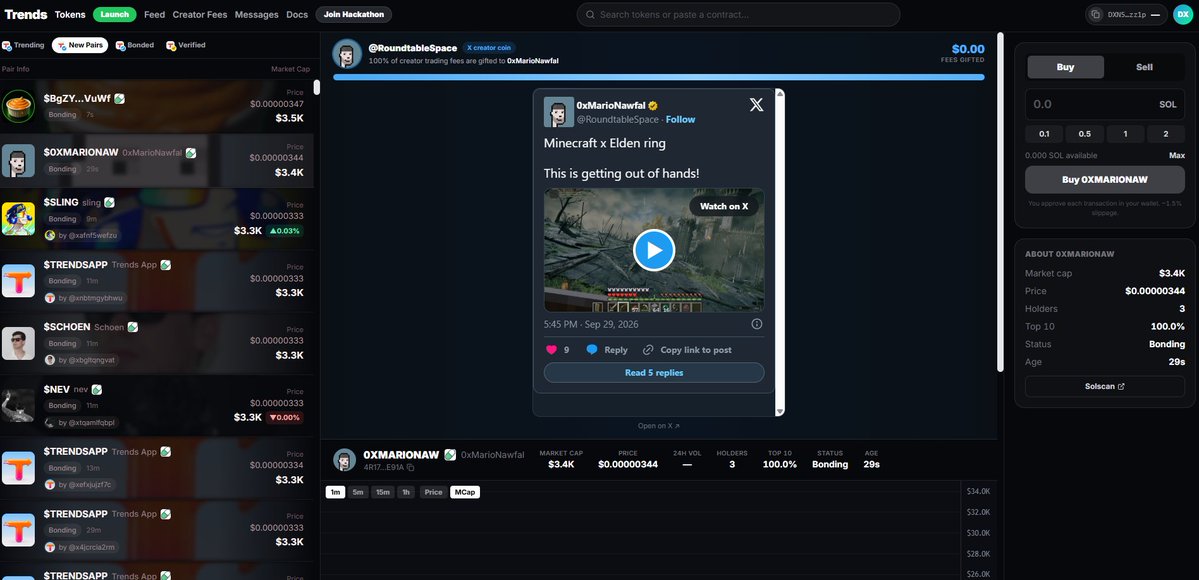Switch to the Verified tab
The height and width of the screenshot is (580, 1199).
click(186, 45)
